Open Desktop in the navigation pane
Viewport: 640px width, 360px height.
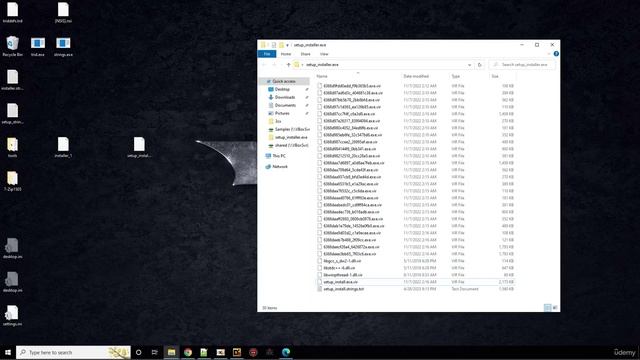coord(282,89)
